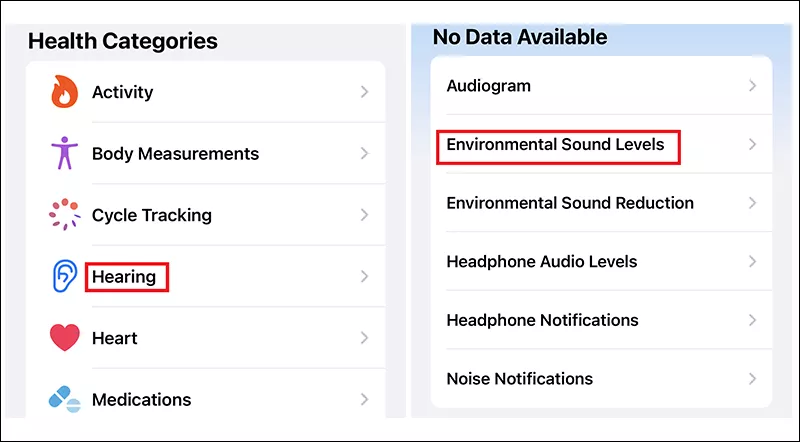Open the Activity category
Viewport: 800px width, 442px height.
click(206, 92)
